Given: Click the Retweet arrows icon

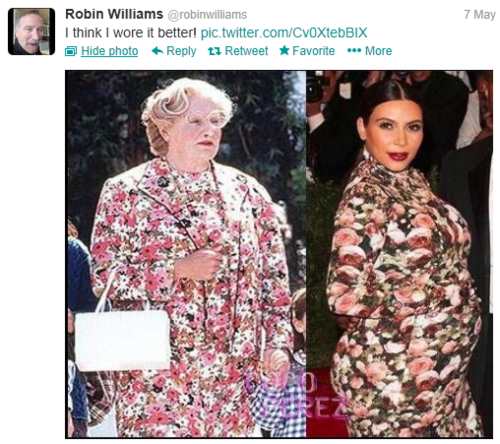Looking at the screenshot, I should pos(214,51).
